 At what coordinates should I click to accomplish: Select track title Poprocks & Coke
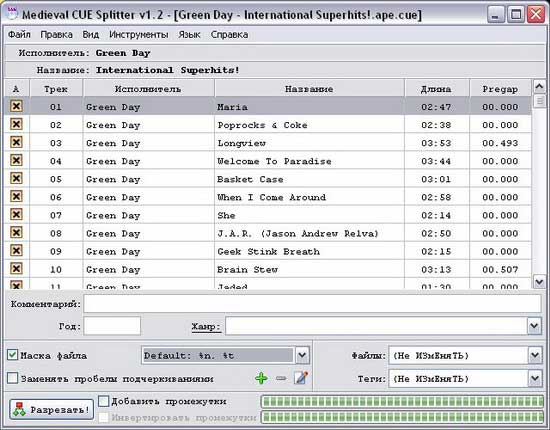pyautogui.click(x=262, y=125)
